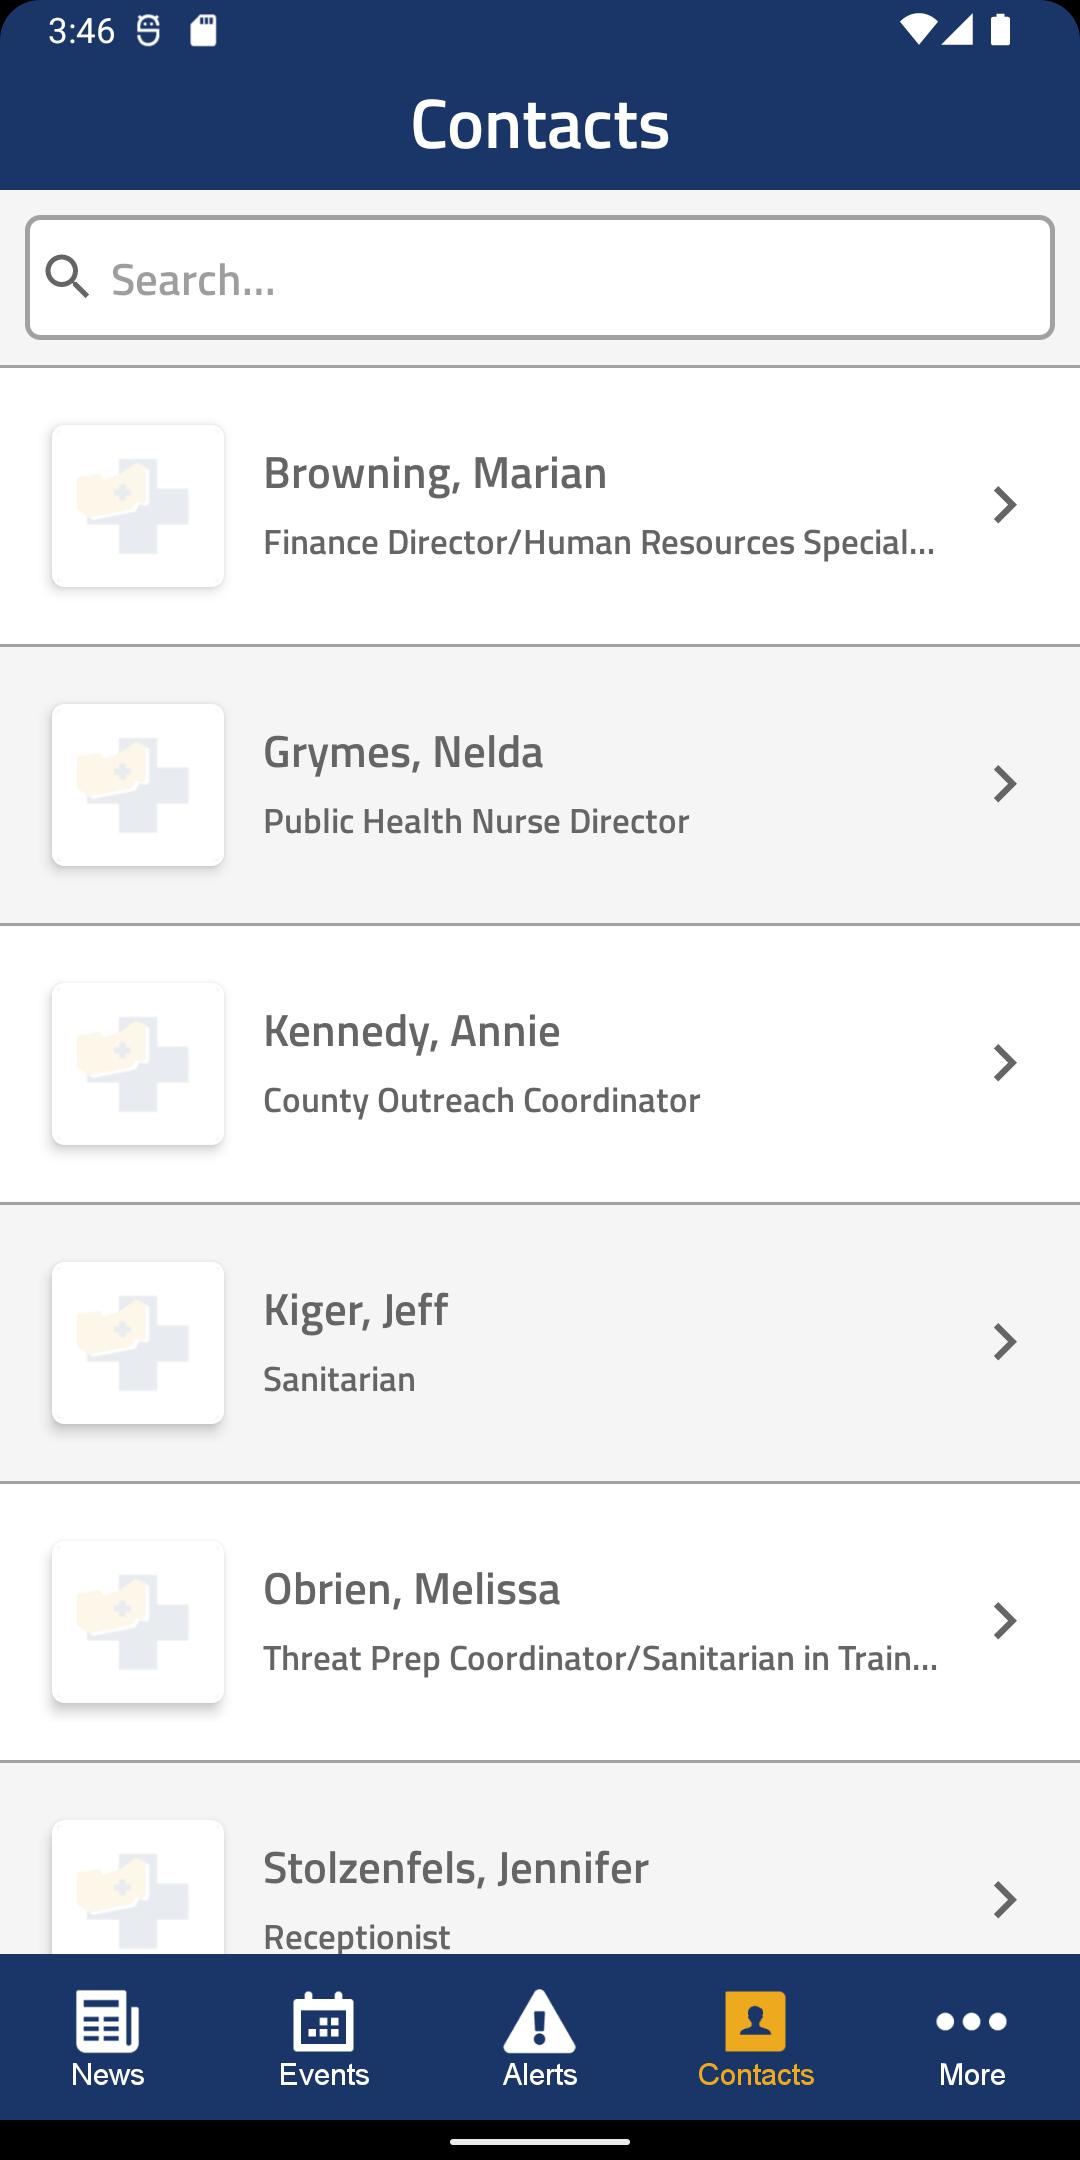Viewport: 1080px width, 2160px height.
Task: Open Kennedy, Annie contact name
Action: [411, 1031]
